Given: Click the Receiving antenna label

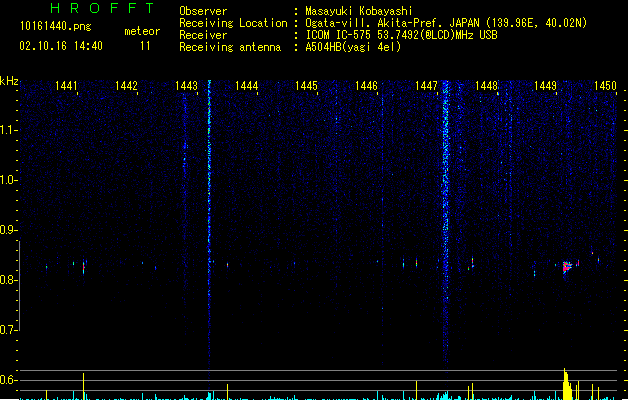Looking at the screenshot, I should [230, 47].
